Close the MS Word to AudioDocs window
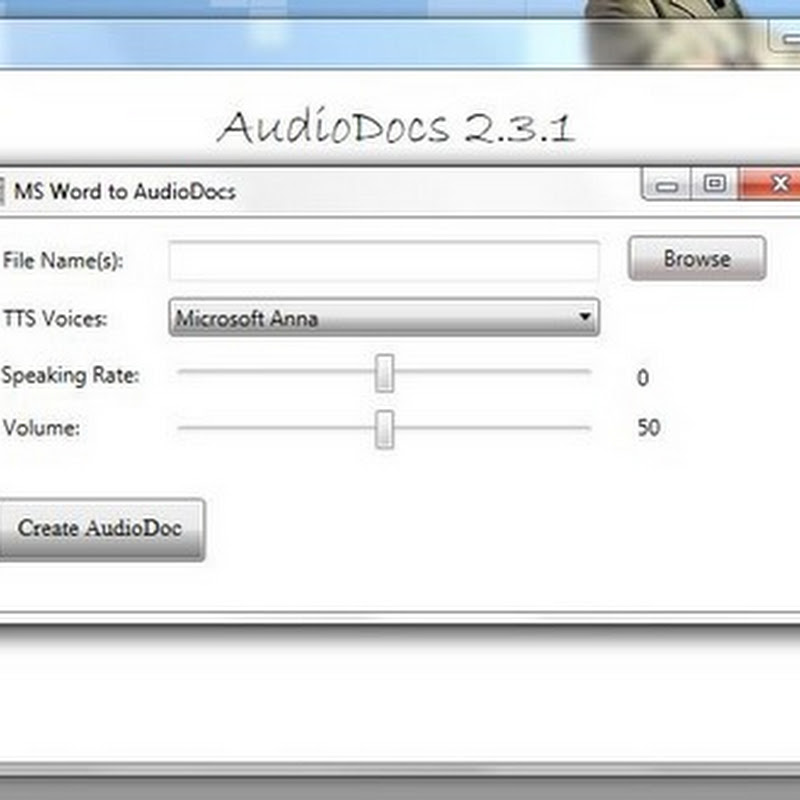 point(770,183)
